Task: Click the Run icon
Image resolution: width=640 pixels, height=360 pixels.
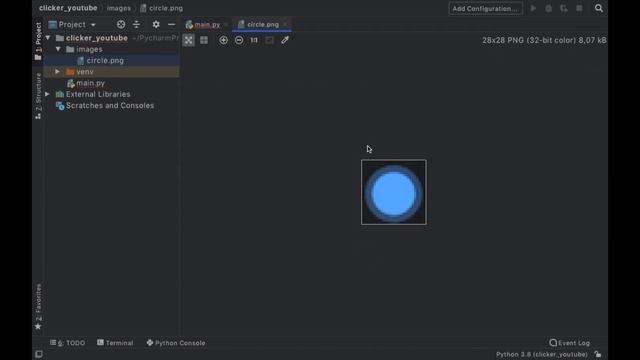Action: click(533, 8)
